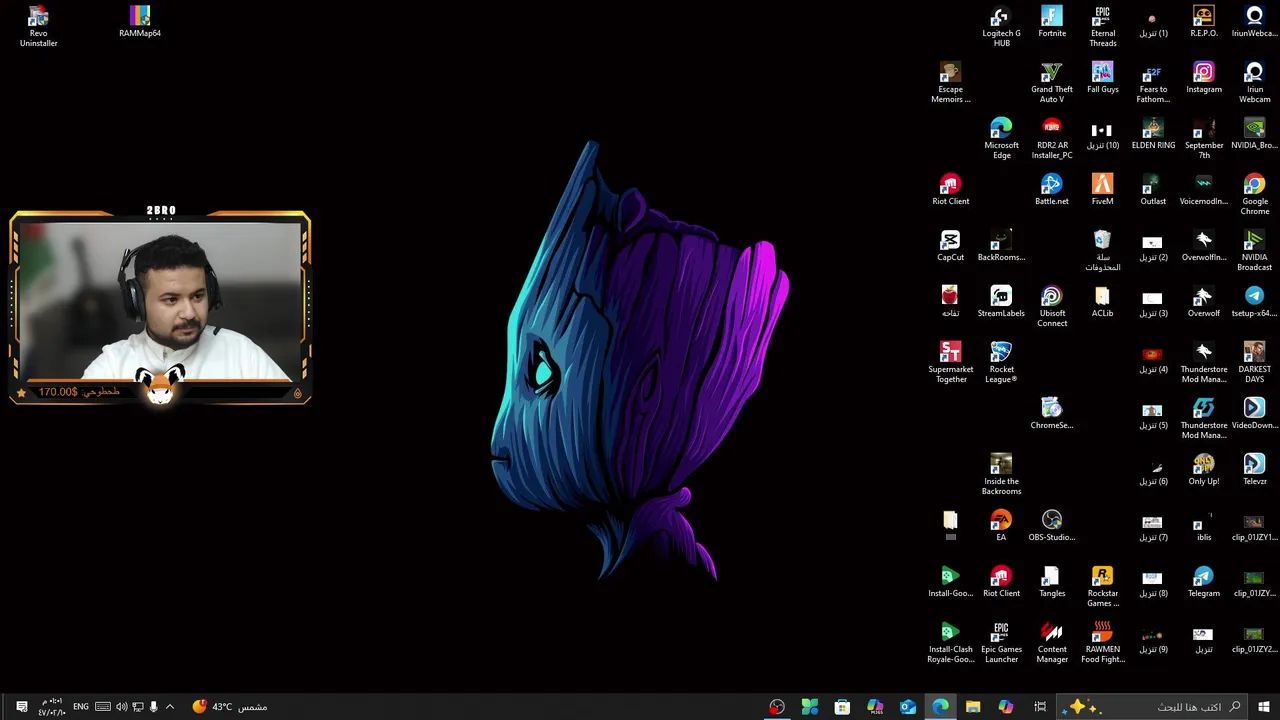The image size is (1280, 720).
Task: Launch Fortnite from the desktop
Action: [x=1052, y=22]
